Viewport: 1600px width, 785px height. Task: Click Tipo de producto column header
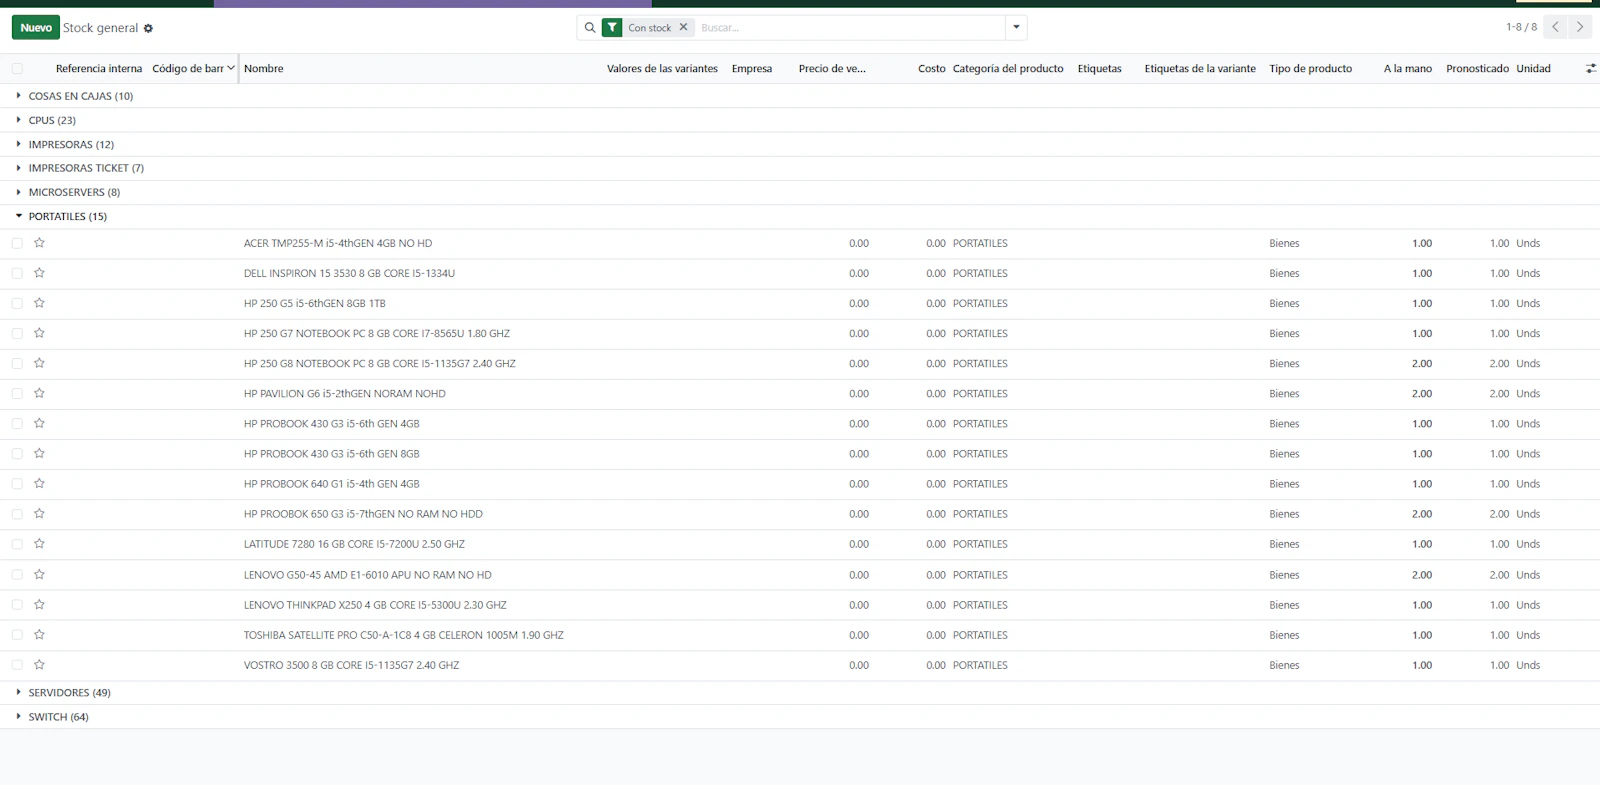(1310, 69)
